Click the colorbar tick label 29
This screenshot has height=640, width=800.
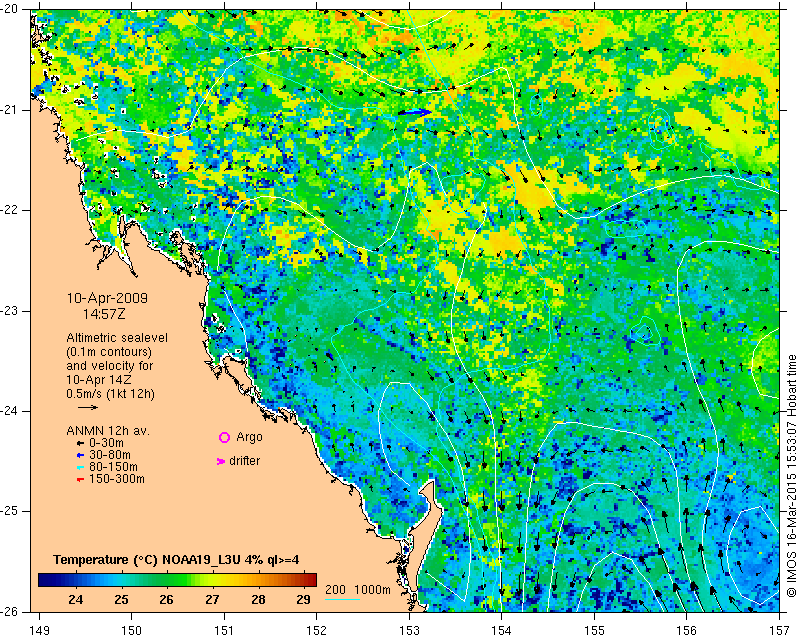[304, 599]
